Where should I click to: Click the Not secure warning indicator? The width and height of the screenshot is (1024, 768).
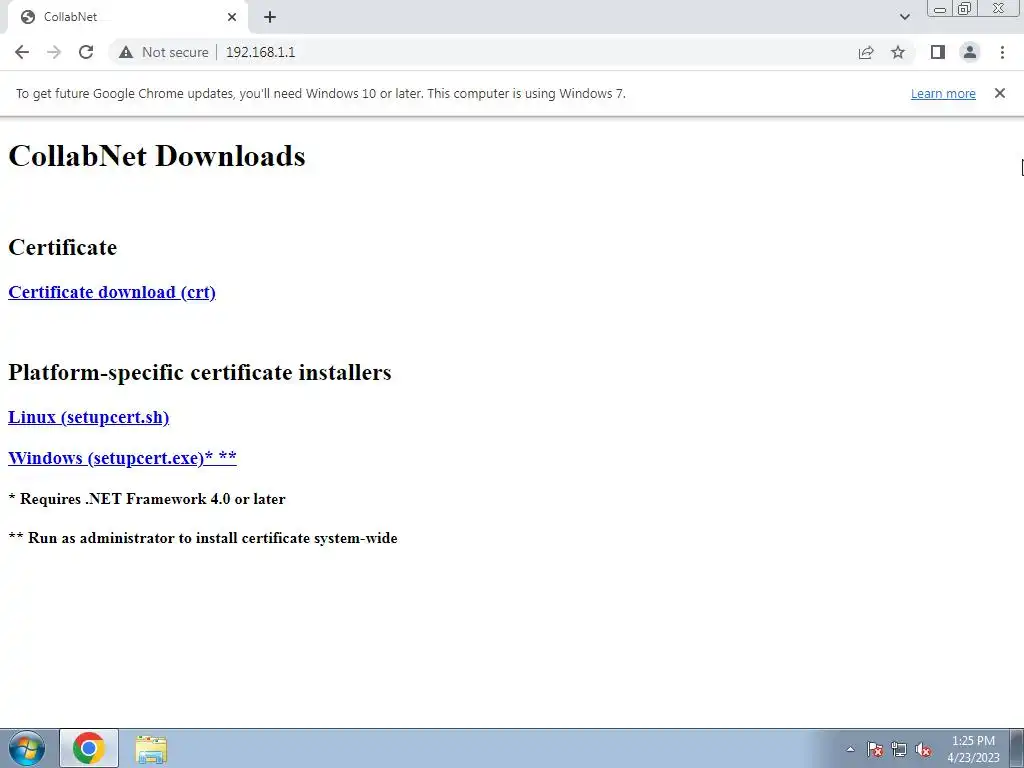(163, 52)
